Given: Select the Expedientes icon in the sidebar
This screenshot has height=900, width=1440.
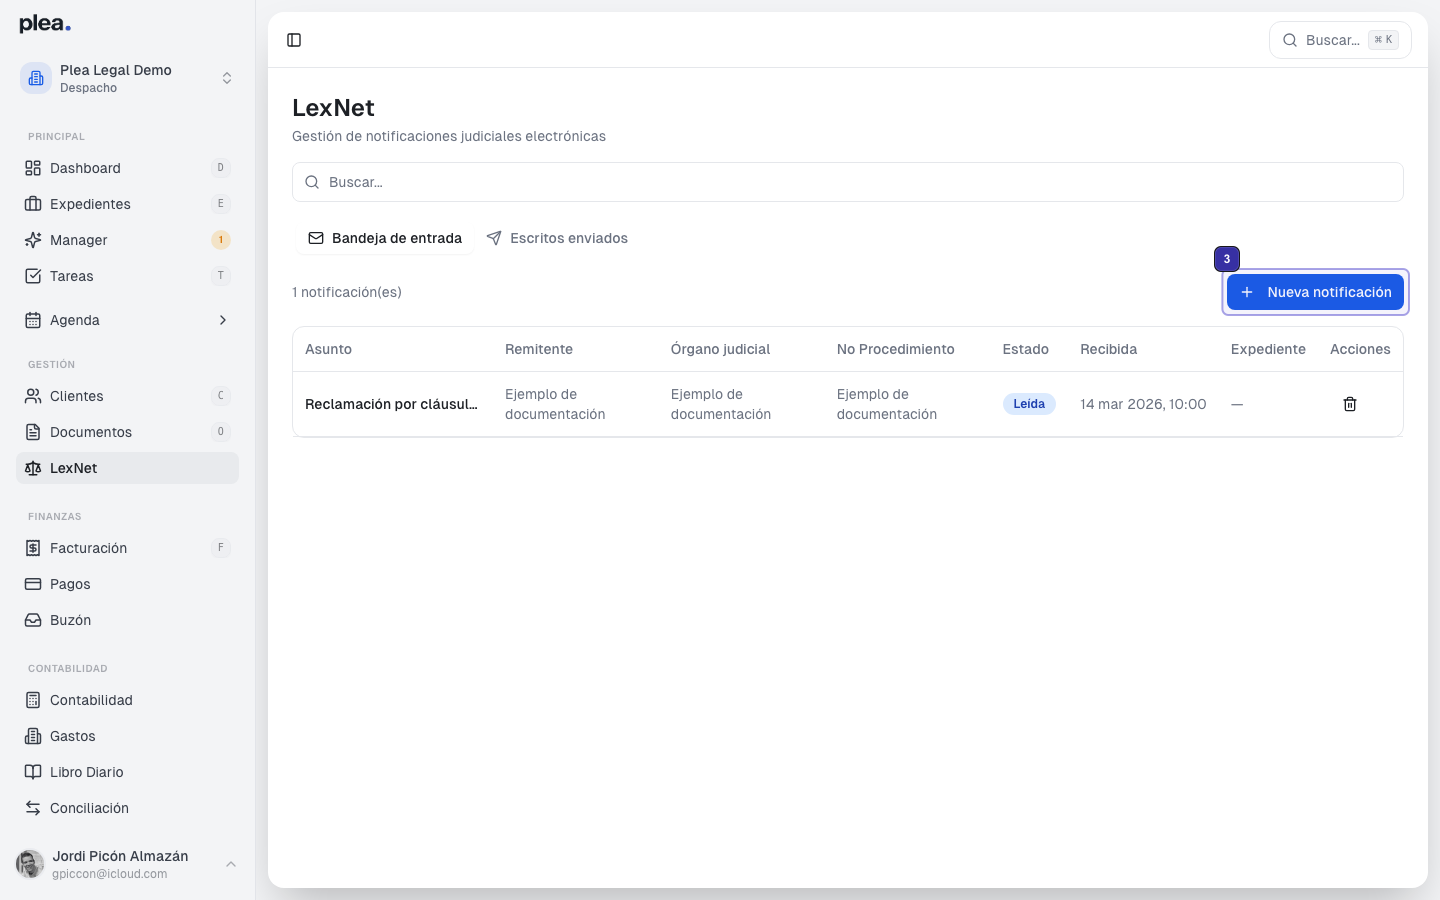Looking at the screenshot, I should (x=33, y=204).
